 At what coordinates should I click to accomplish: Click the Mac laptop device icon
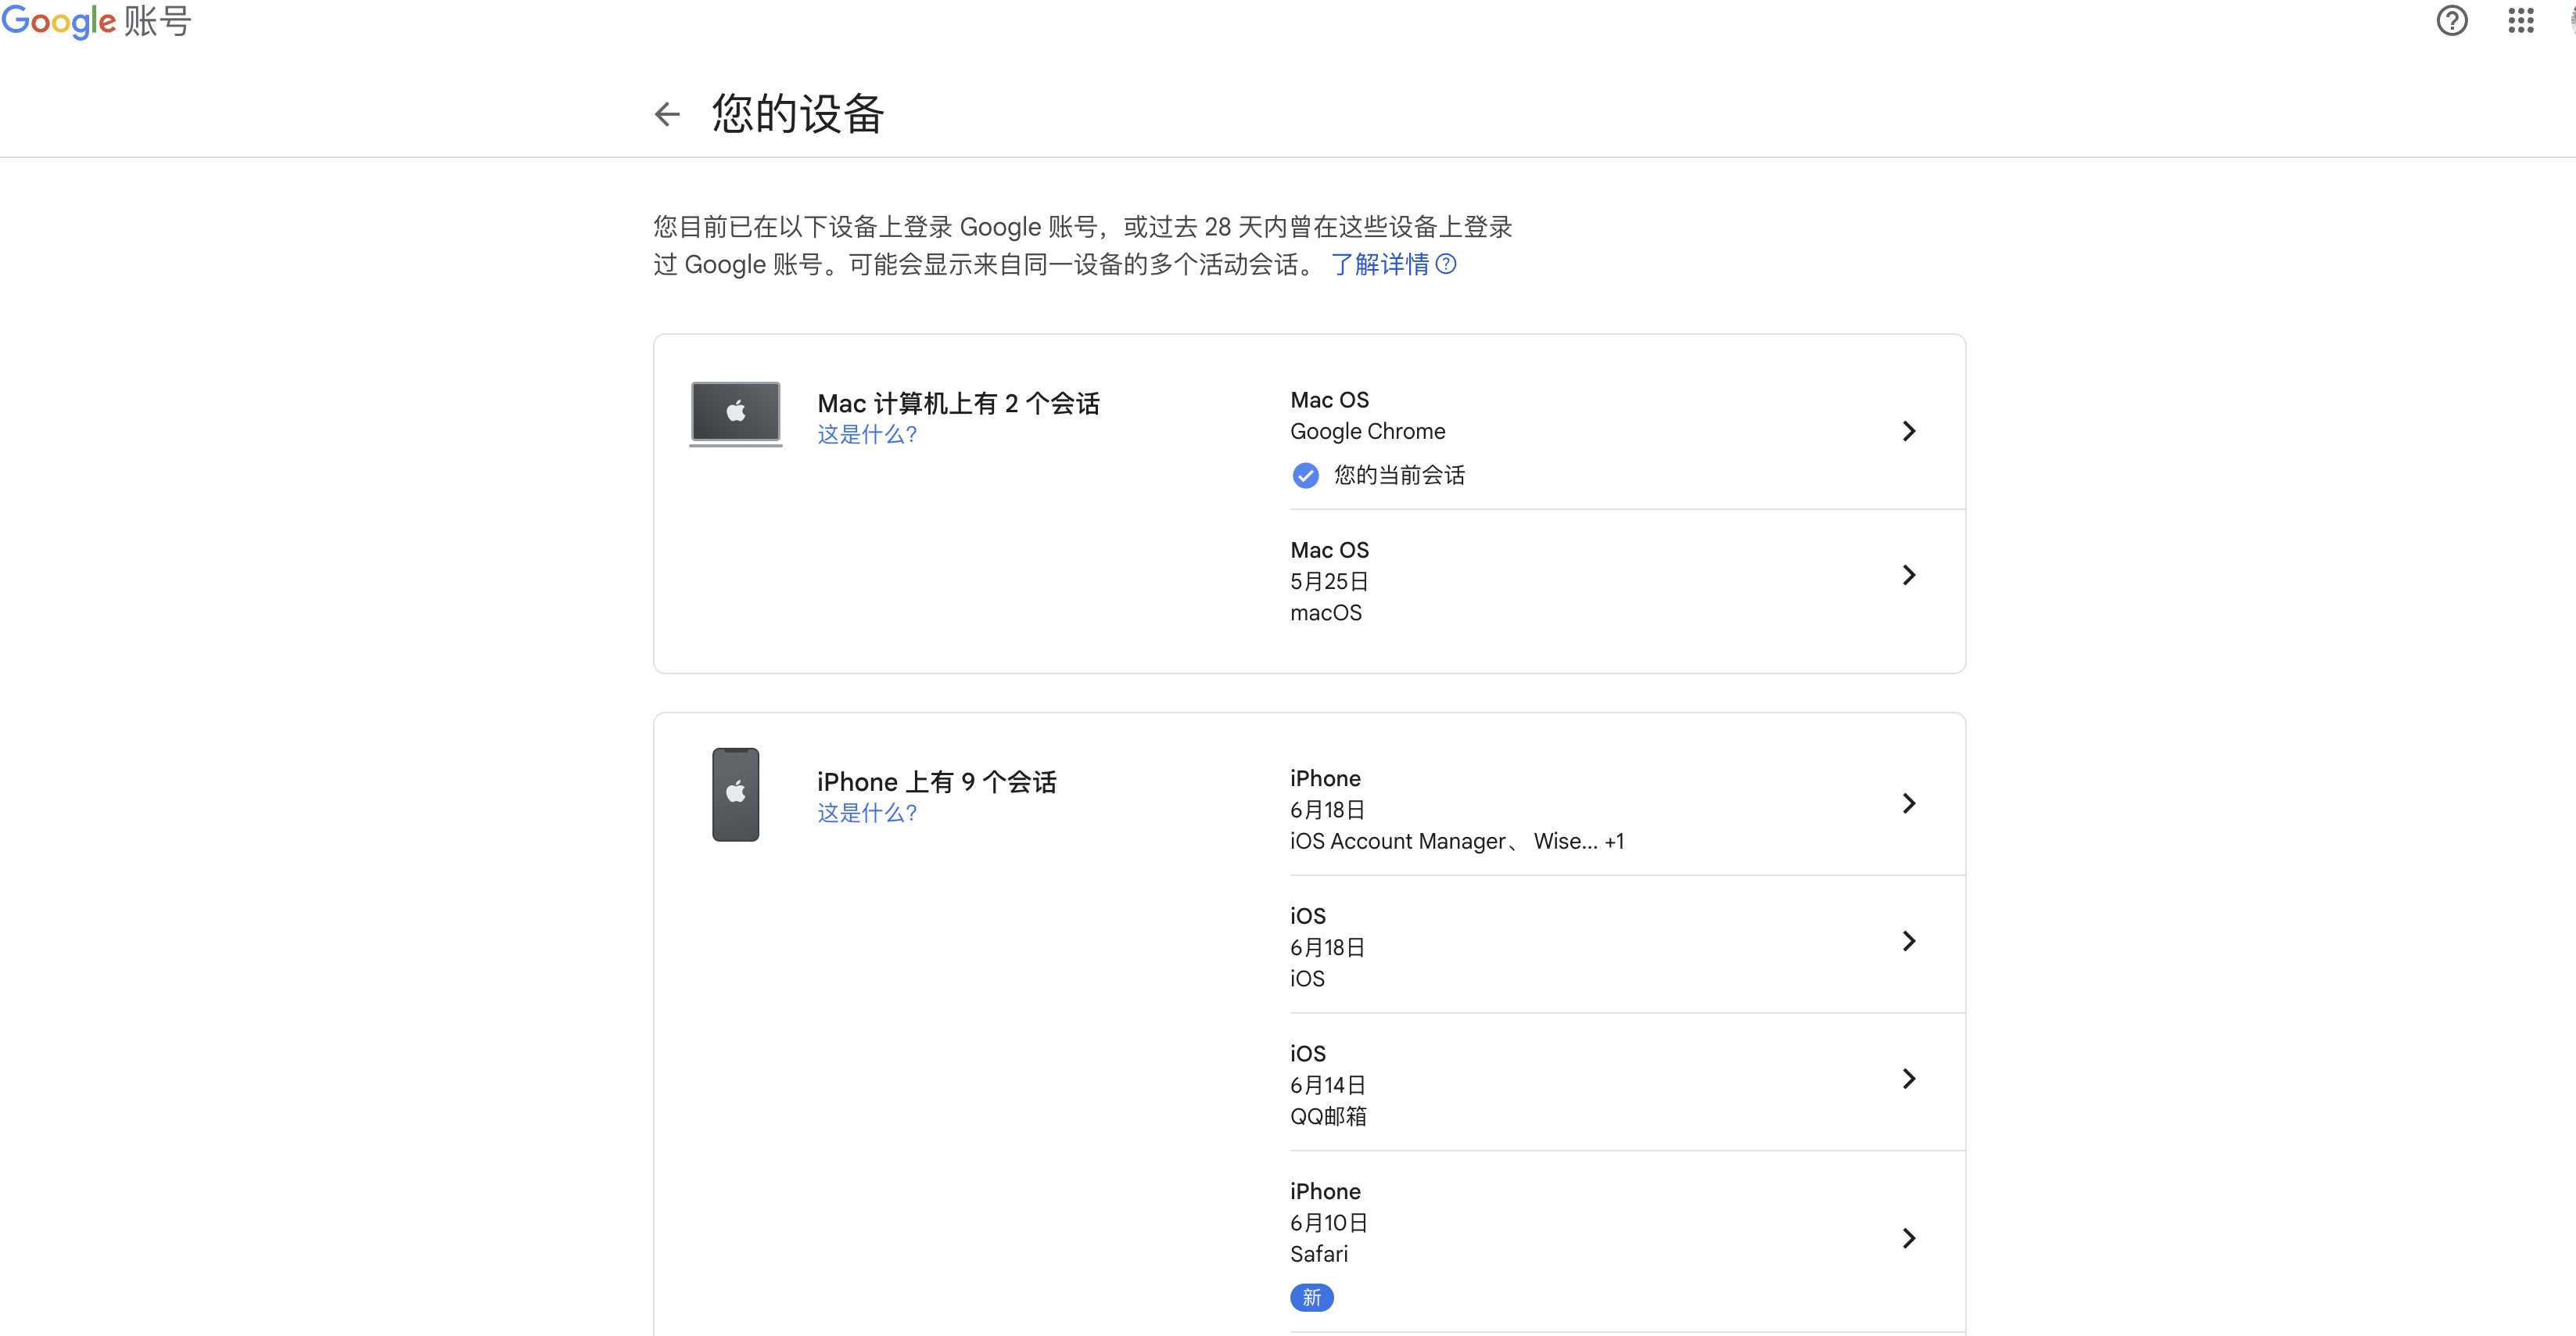[x=735, y=413]
